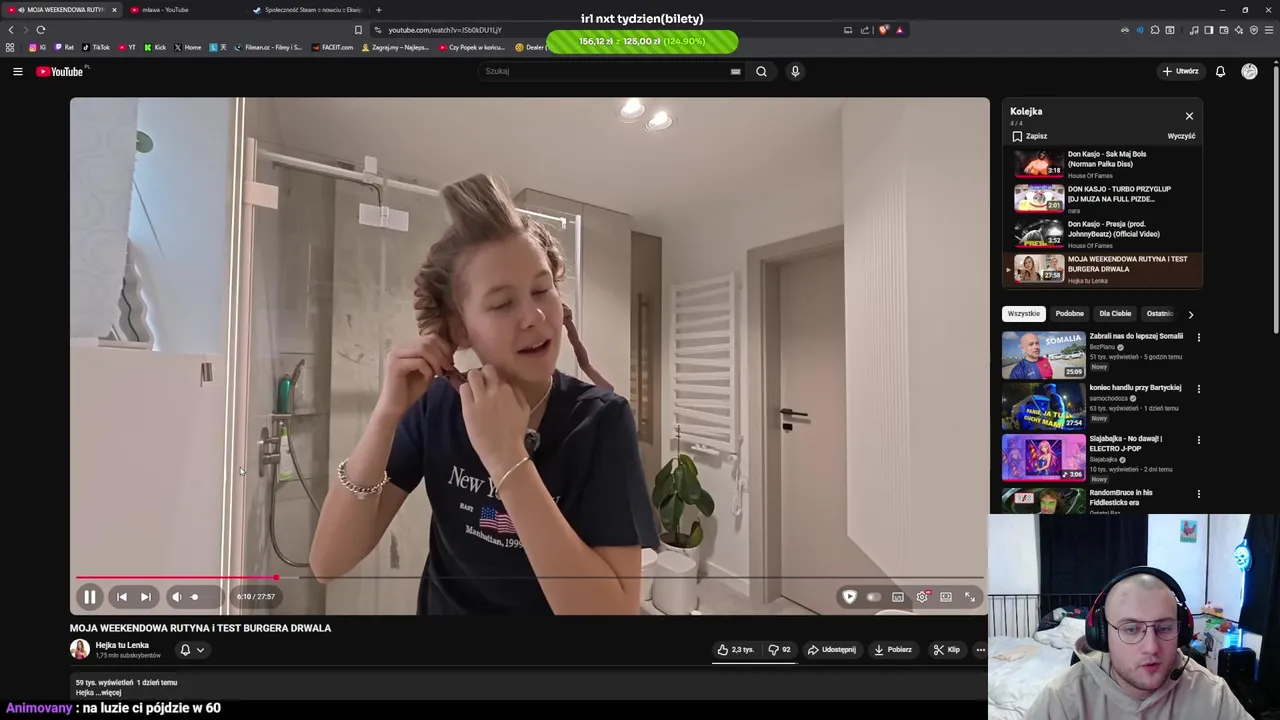1280x720 pixels.
Task: Close the Kolejka queue panel
Action: [x=1189, y=116]
